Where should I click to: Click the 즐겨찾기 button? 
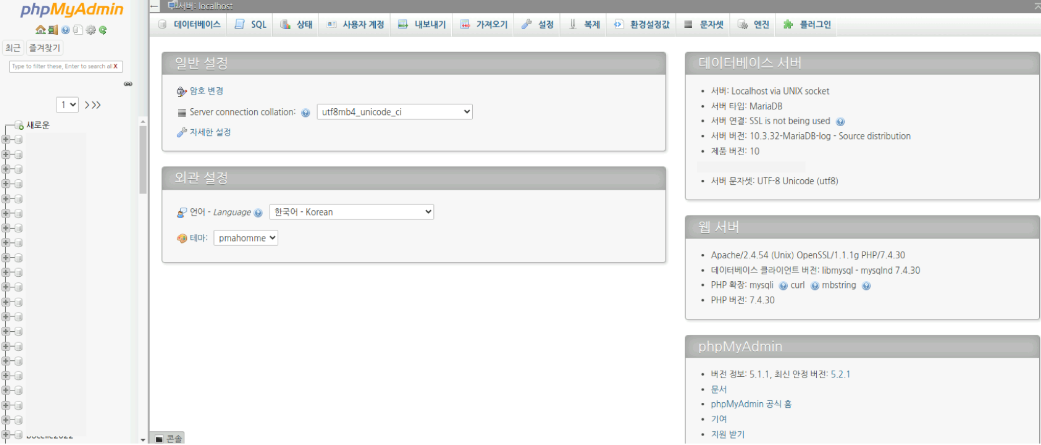[x=44, y=48]
